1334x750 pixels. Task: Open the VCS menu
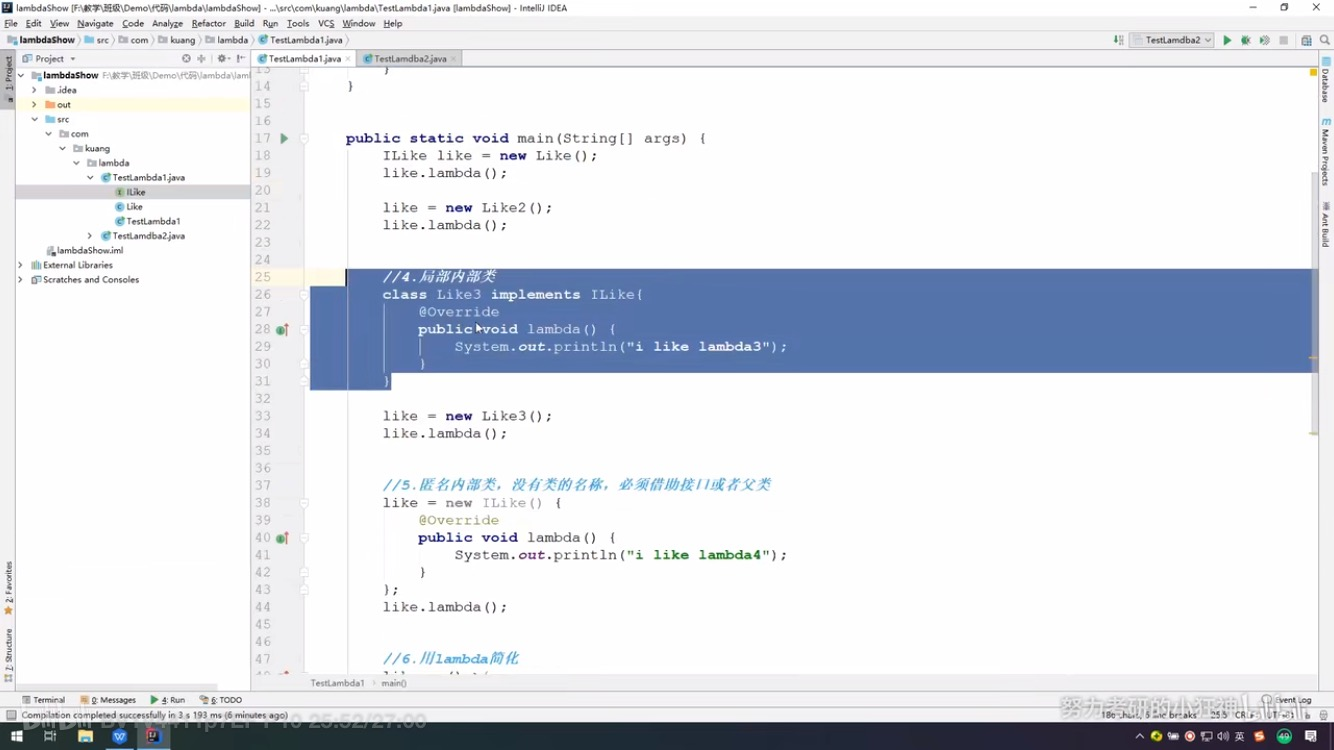pyautogui.click(x=326, y=23)
